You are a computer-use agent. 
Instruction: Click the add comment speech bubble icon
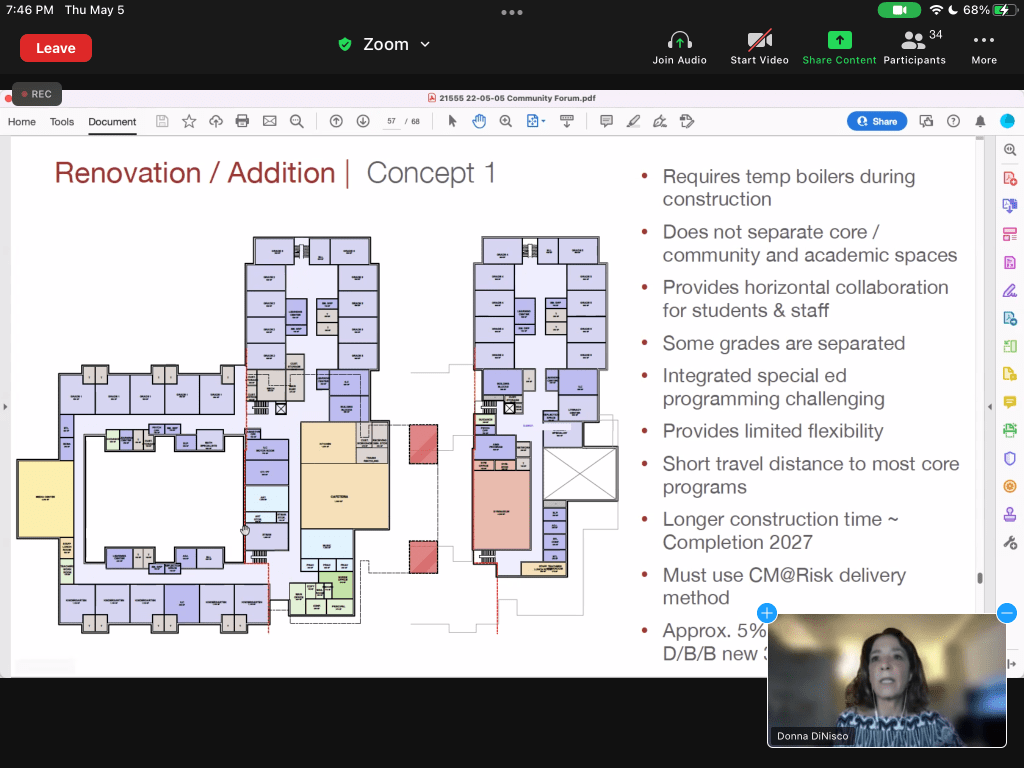coord(606,121)
